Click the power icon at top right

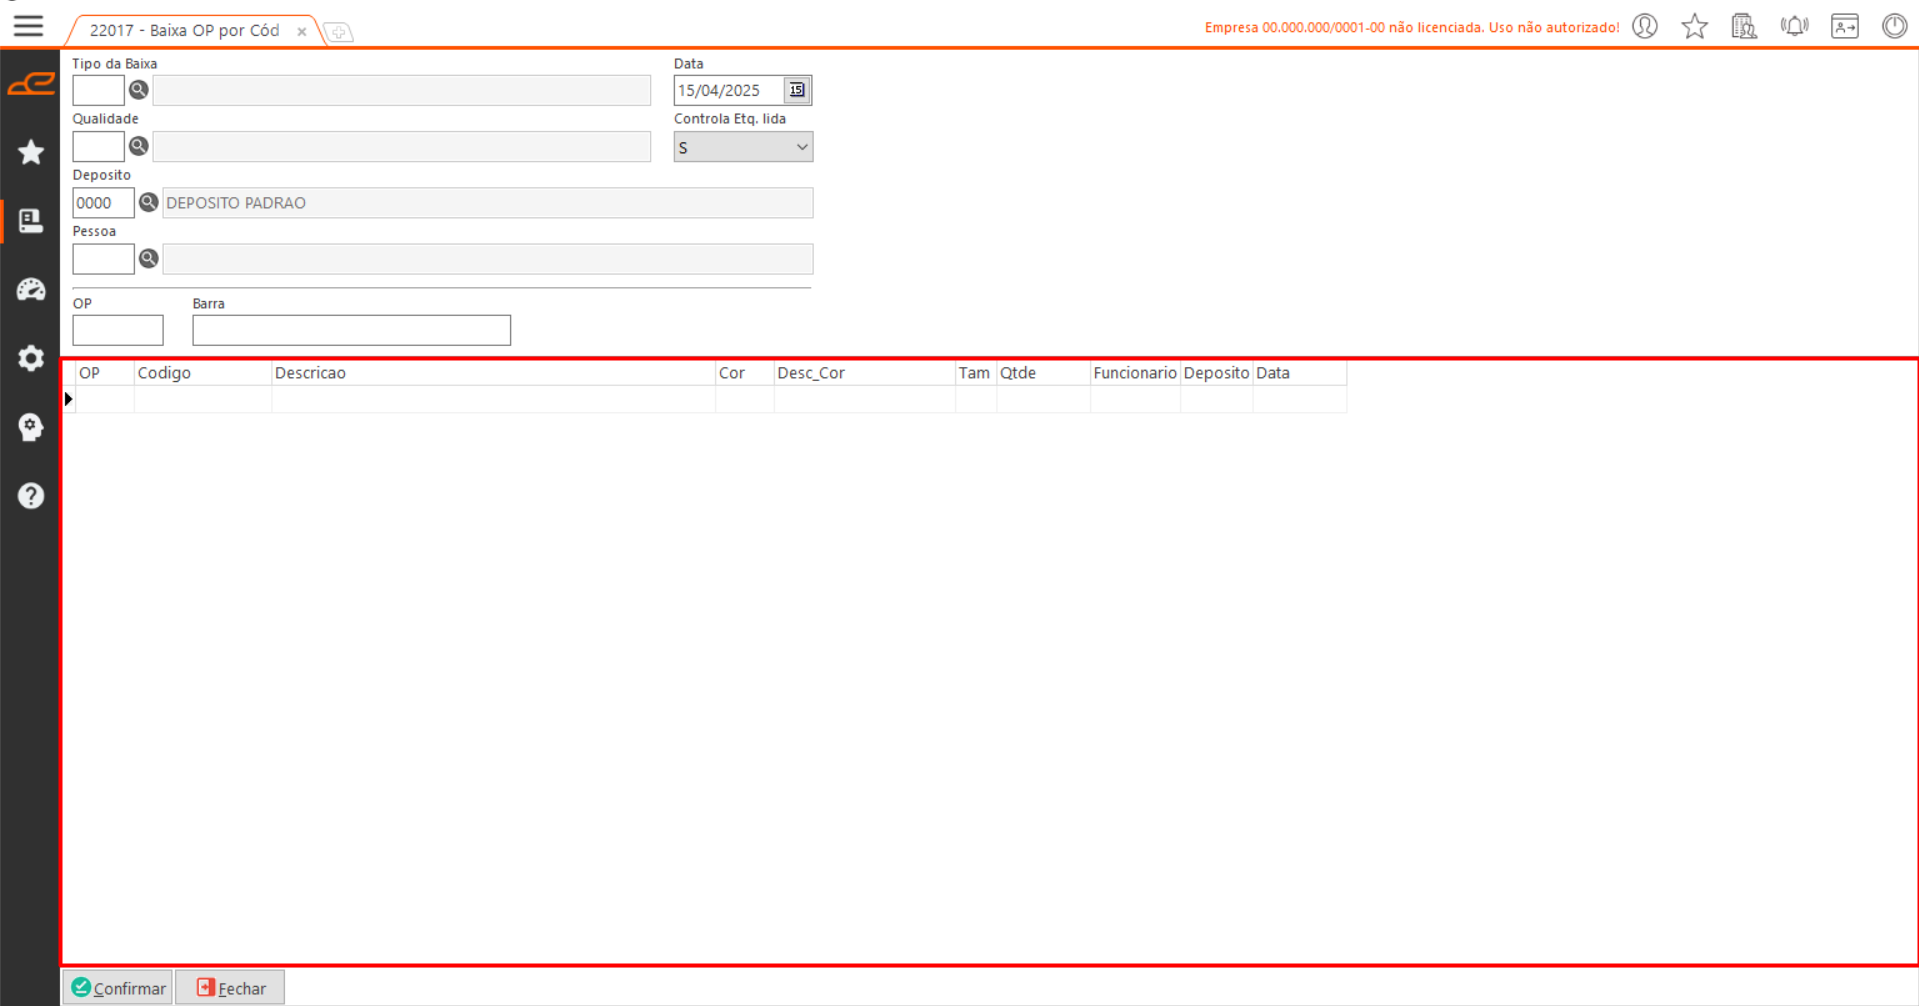click(x=1894, y=26)
